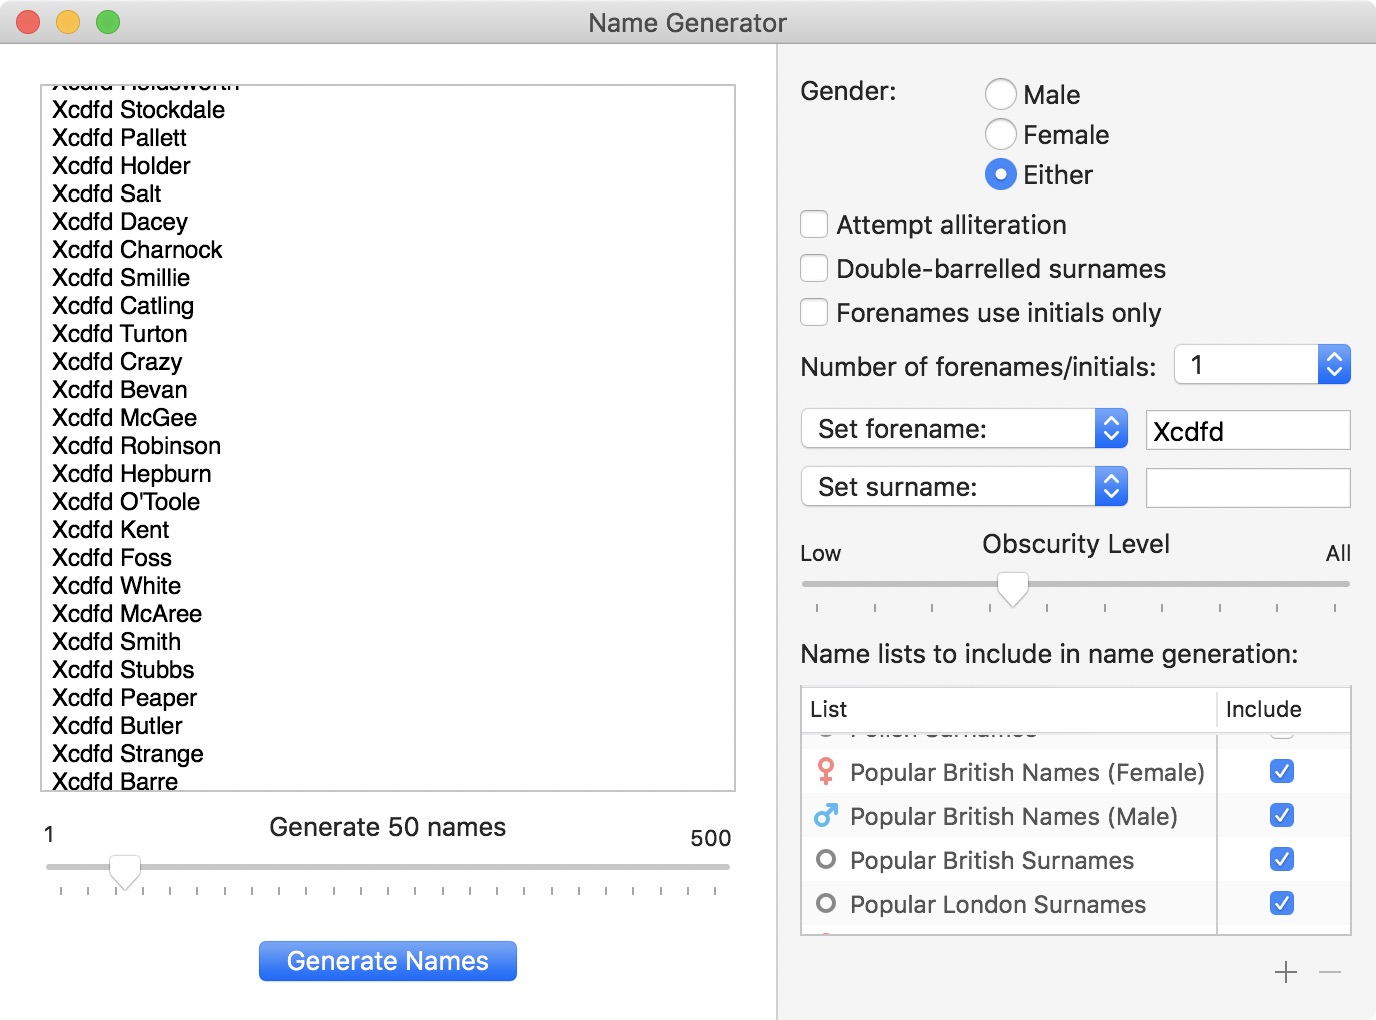This screenshot has width=1376, height=1020.
Task: Click the circle icon beside Popular British Surnames
Action: pyautogui.click(x=825, y=860)
